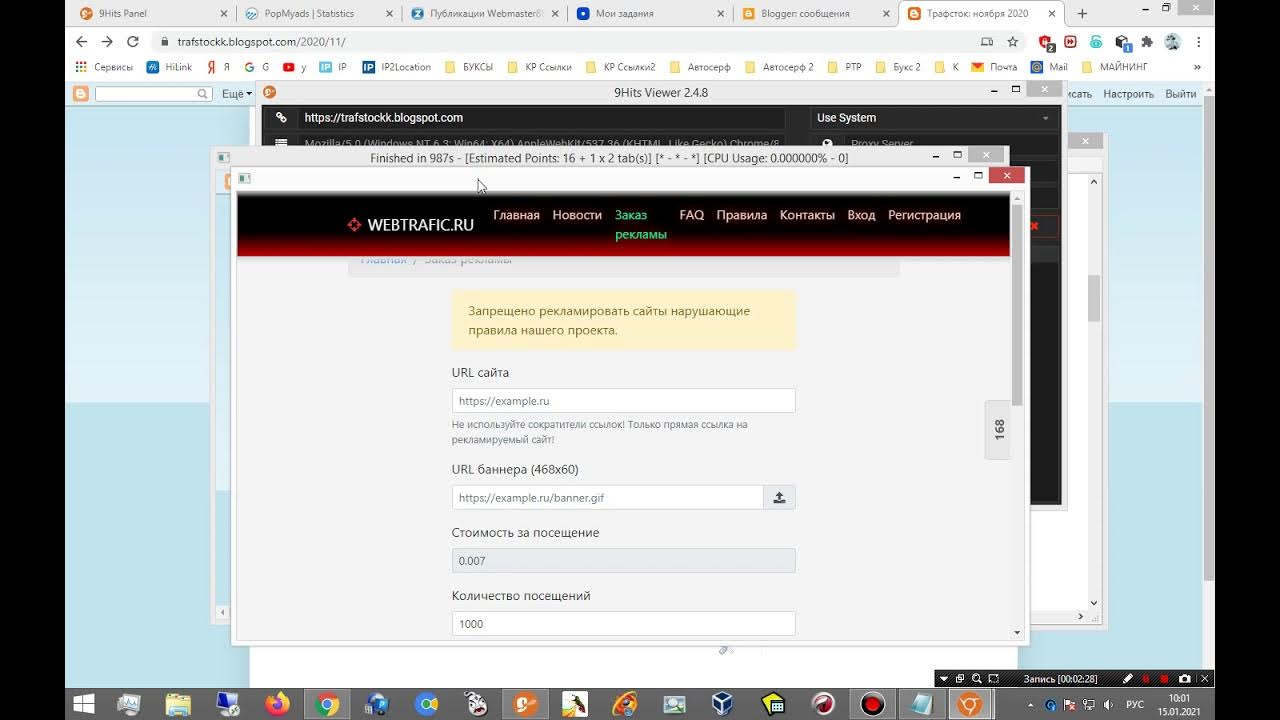Open the FAQ menu item
Viewport: 1280px width, 720px height.
[691, 215]
